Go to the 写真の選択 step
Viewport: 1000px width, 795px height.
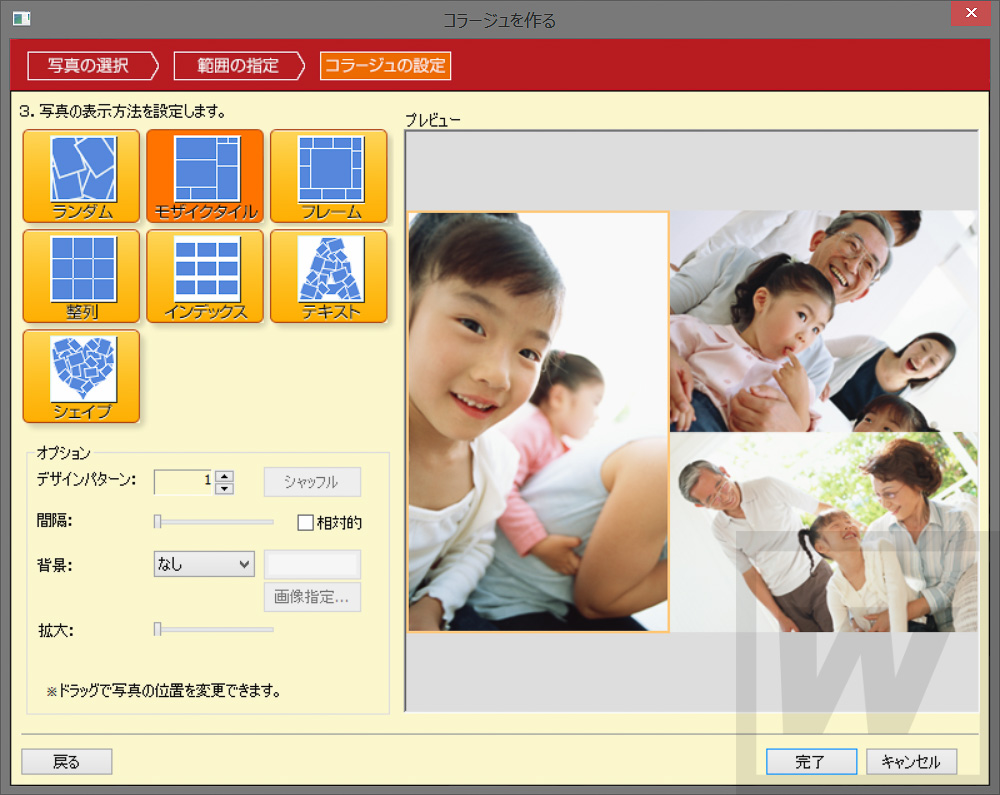[x=92, y=66]
